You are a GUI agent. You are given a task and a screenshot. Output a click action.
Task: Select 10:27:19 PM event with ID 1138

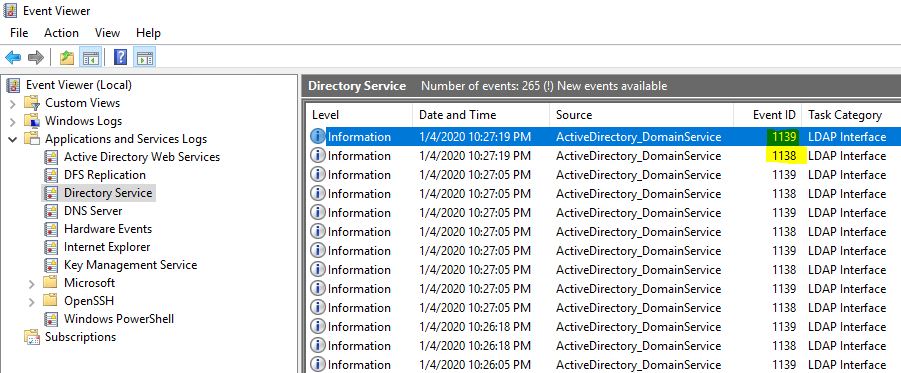[x=604, y=156]
